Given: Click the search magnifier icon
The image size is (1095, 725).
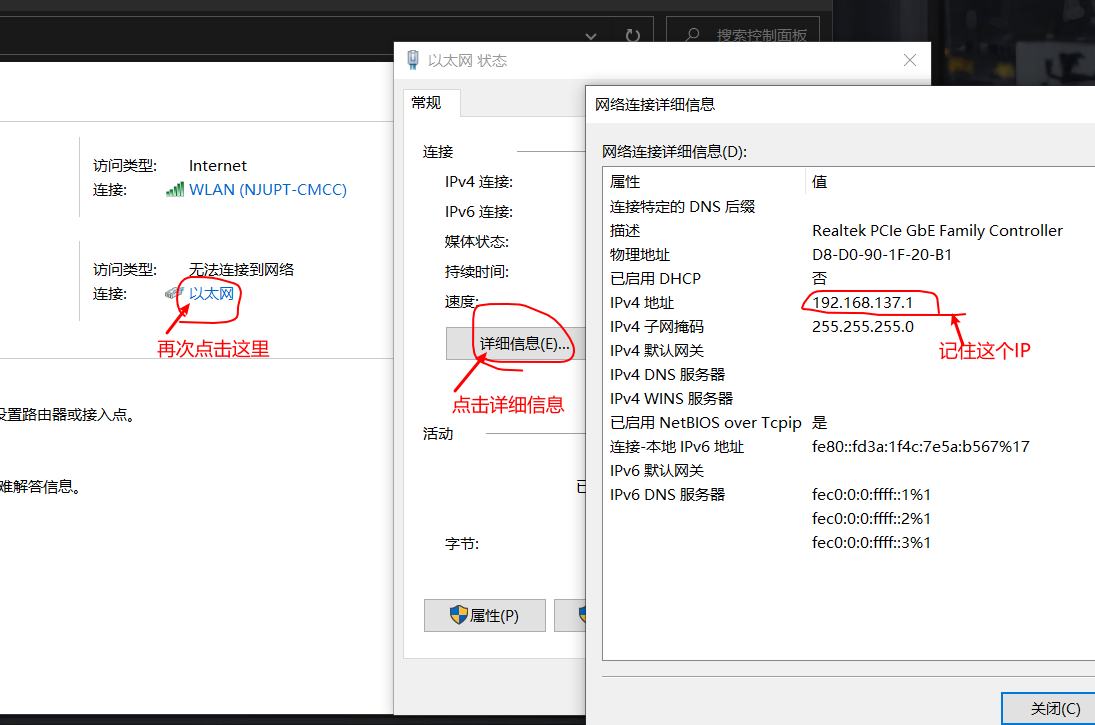Looking at the screenshot, I should (692, 35).
